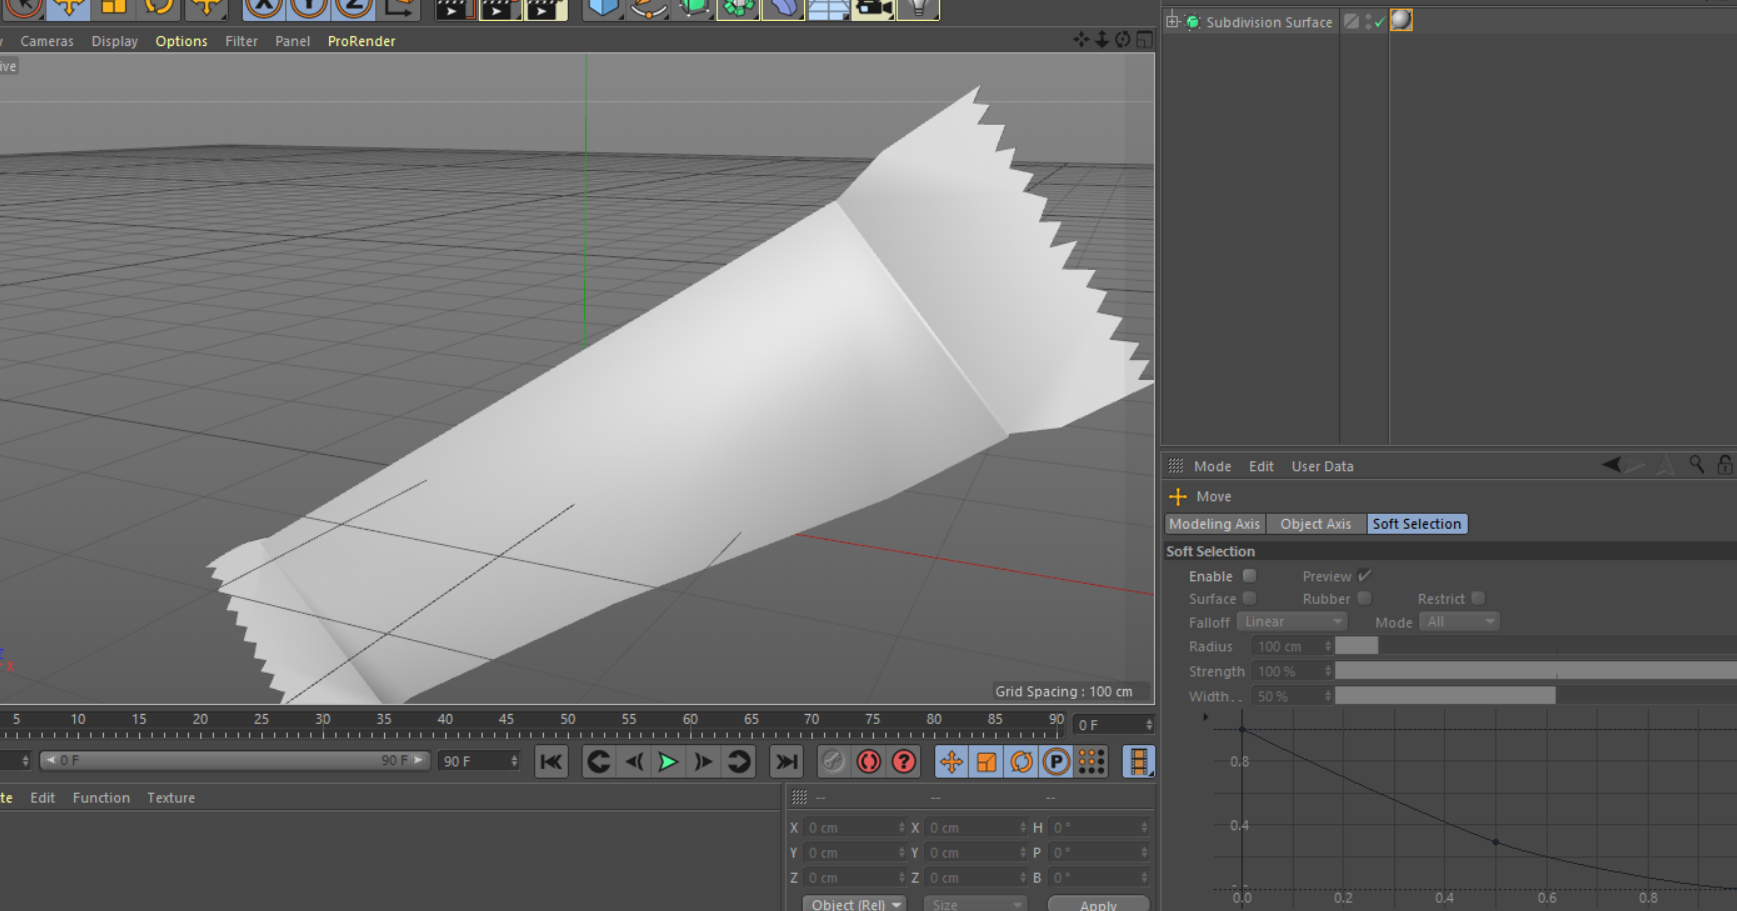Select the Rotate tool in top toolbar
The height and width of the screenshot is (911, 1737).
tap(159, 8)
